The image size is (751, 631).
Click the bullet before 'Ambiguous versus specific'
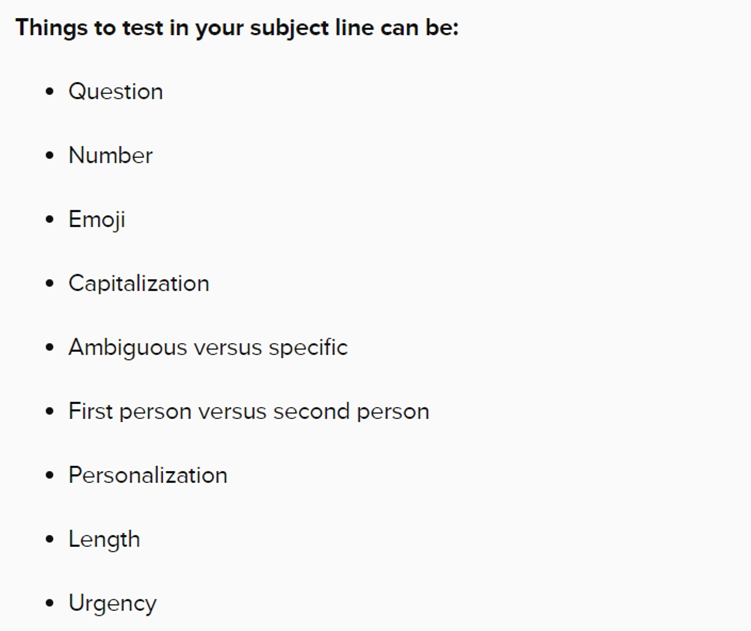[49, 347]
